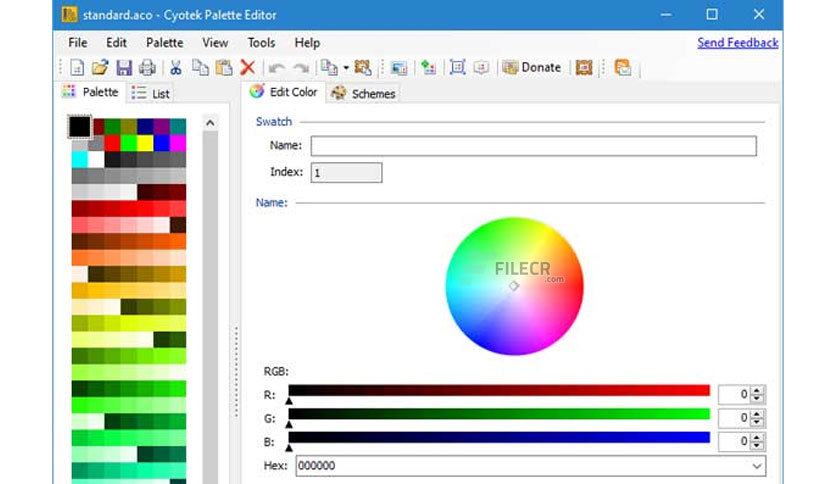Decrease the G value with down spinner
Viewport: 836px width, 484px height.
coord(757,422)
